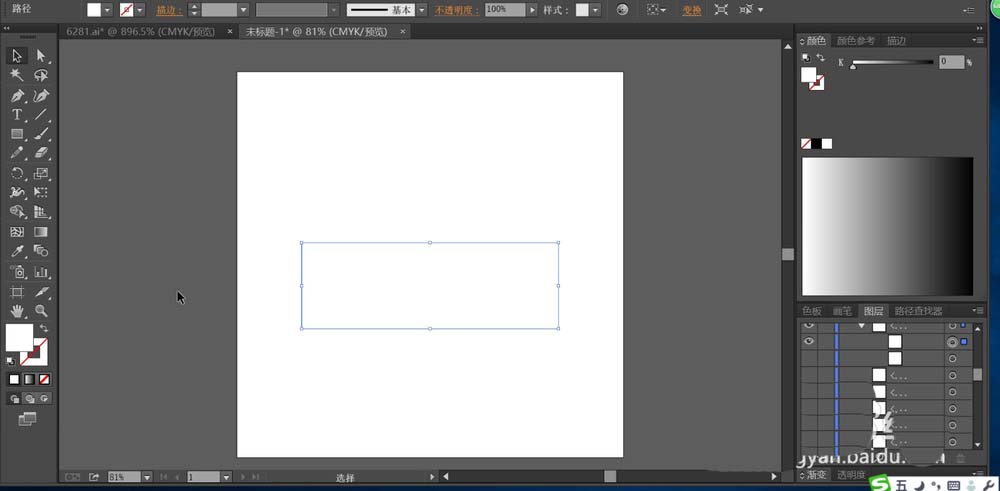Select the Type tool
Screen dimensions: 1000x491
coord(17,115)
